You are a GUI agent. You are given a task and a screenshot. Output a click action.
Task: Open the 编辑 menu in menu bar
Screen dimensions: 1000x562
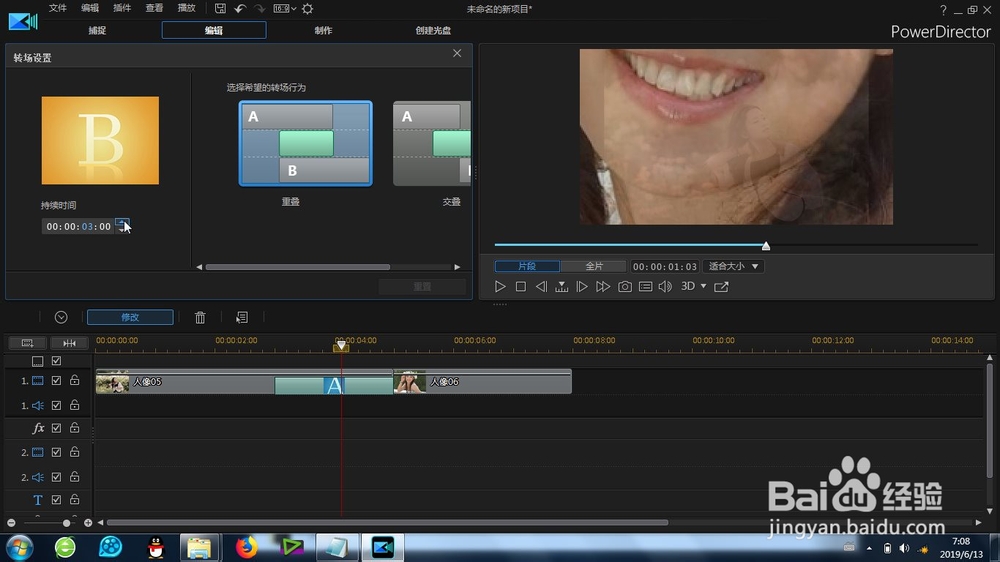click(x=90, y=8)
